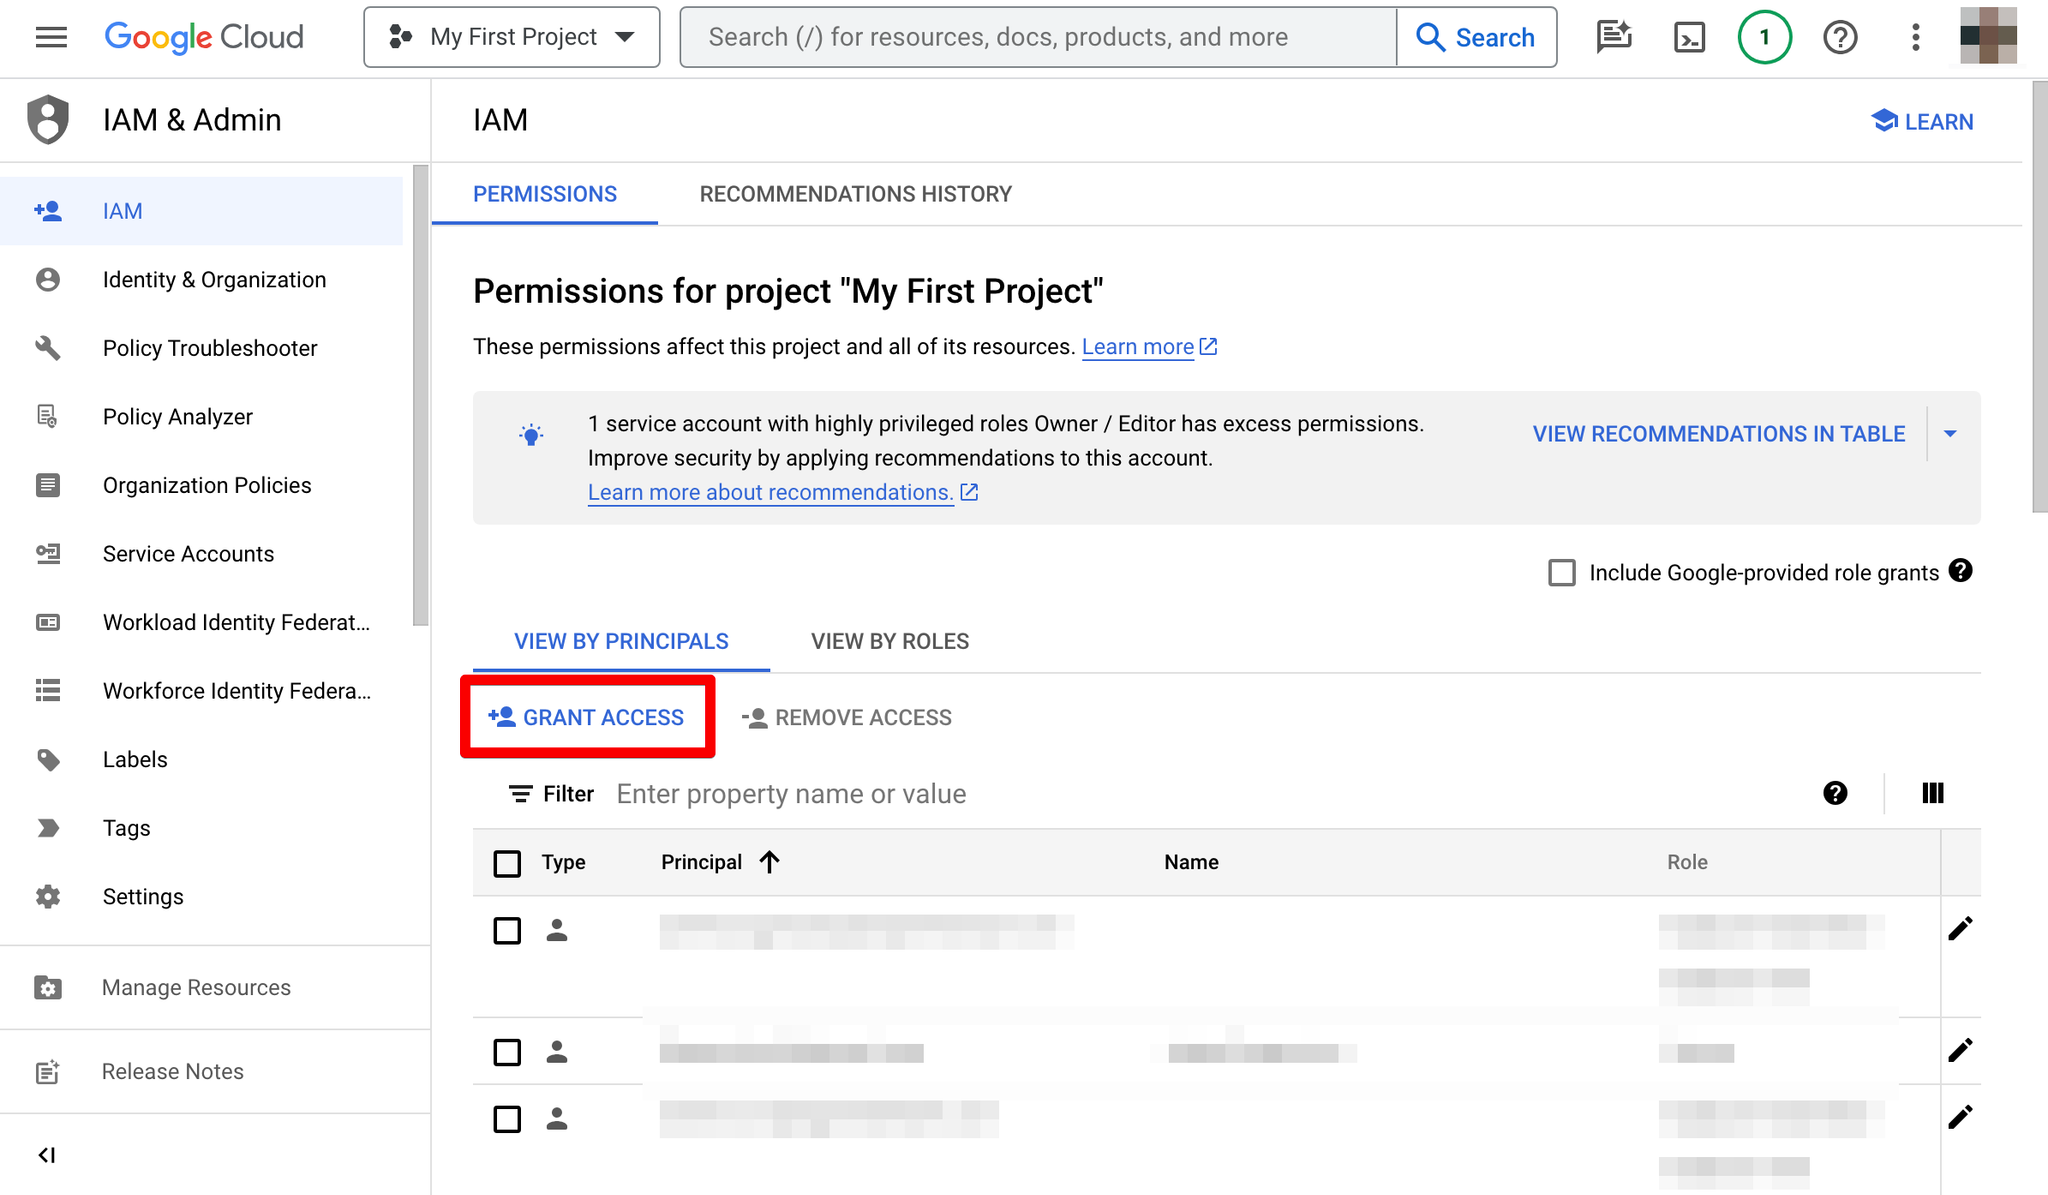Enable Include Google-provided role grants checkbox
The width and height of the screenshot is (2048, 1195).
(1561, 573)
